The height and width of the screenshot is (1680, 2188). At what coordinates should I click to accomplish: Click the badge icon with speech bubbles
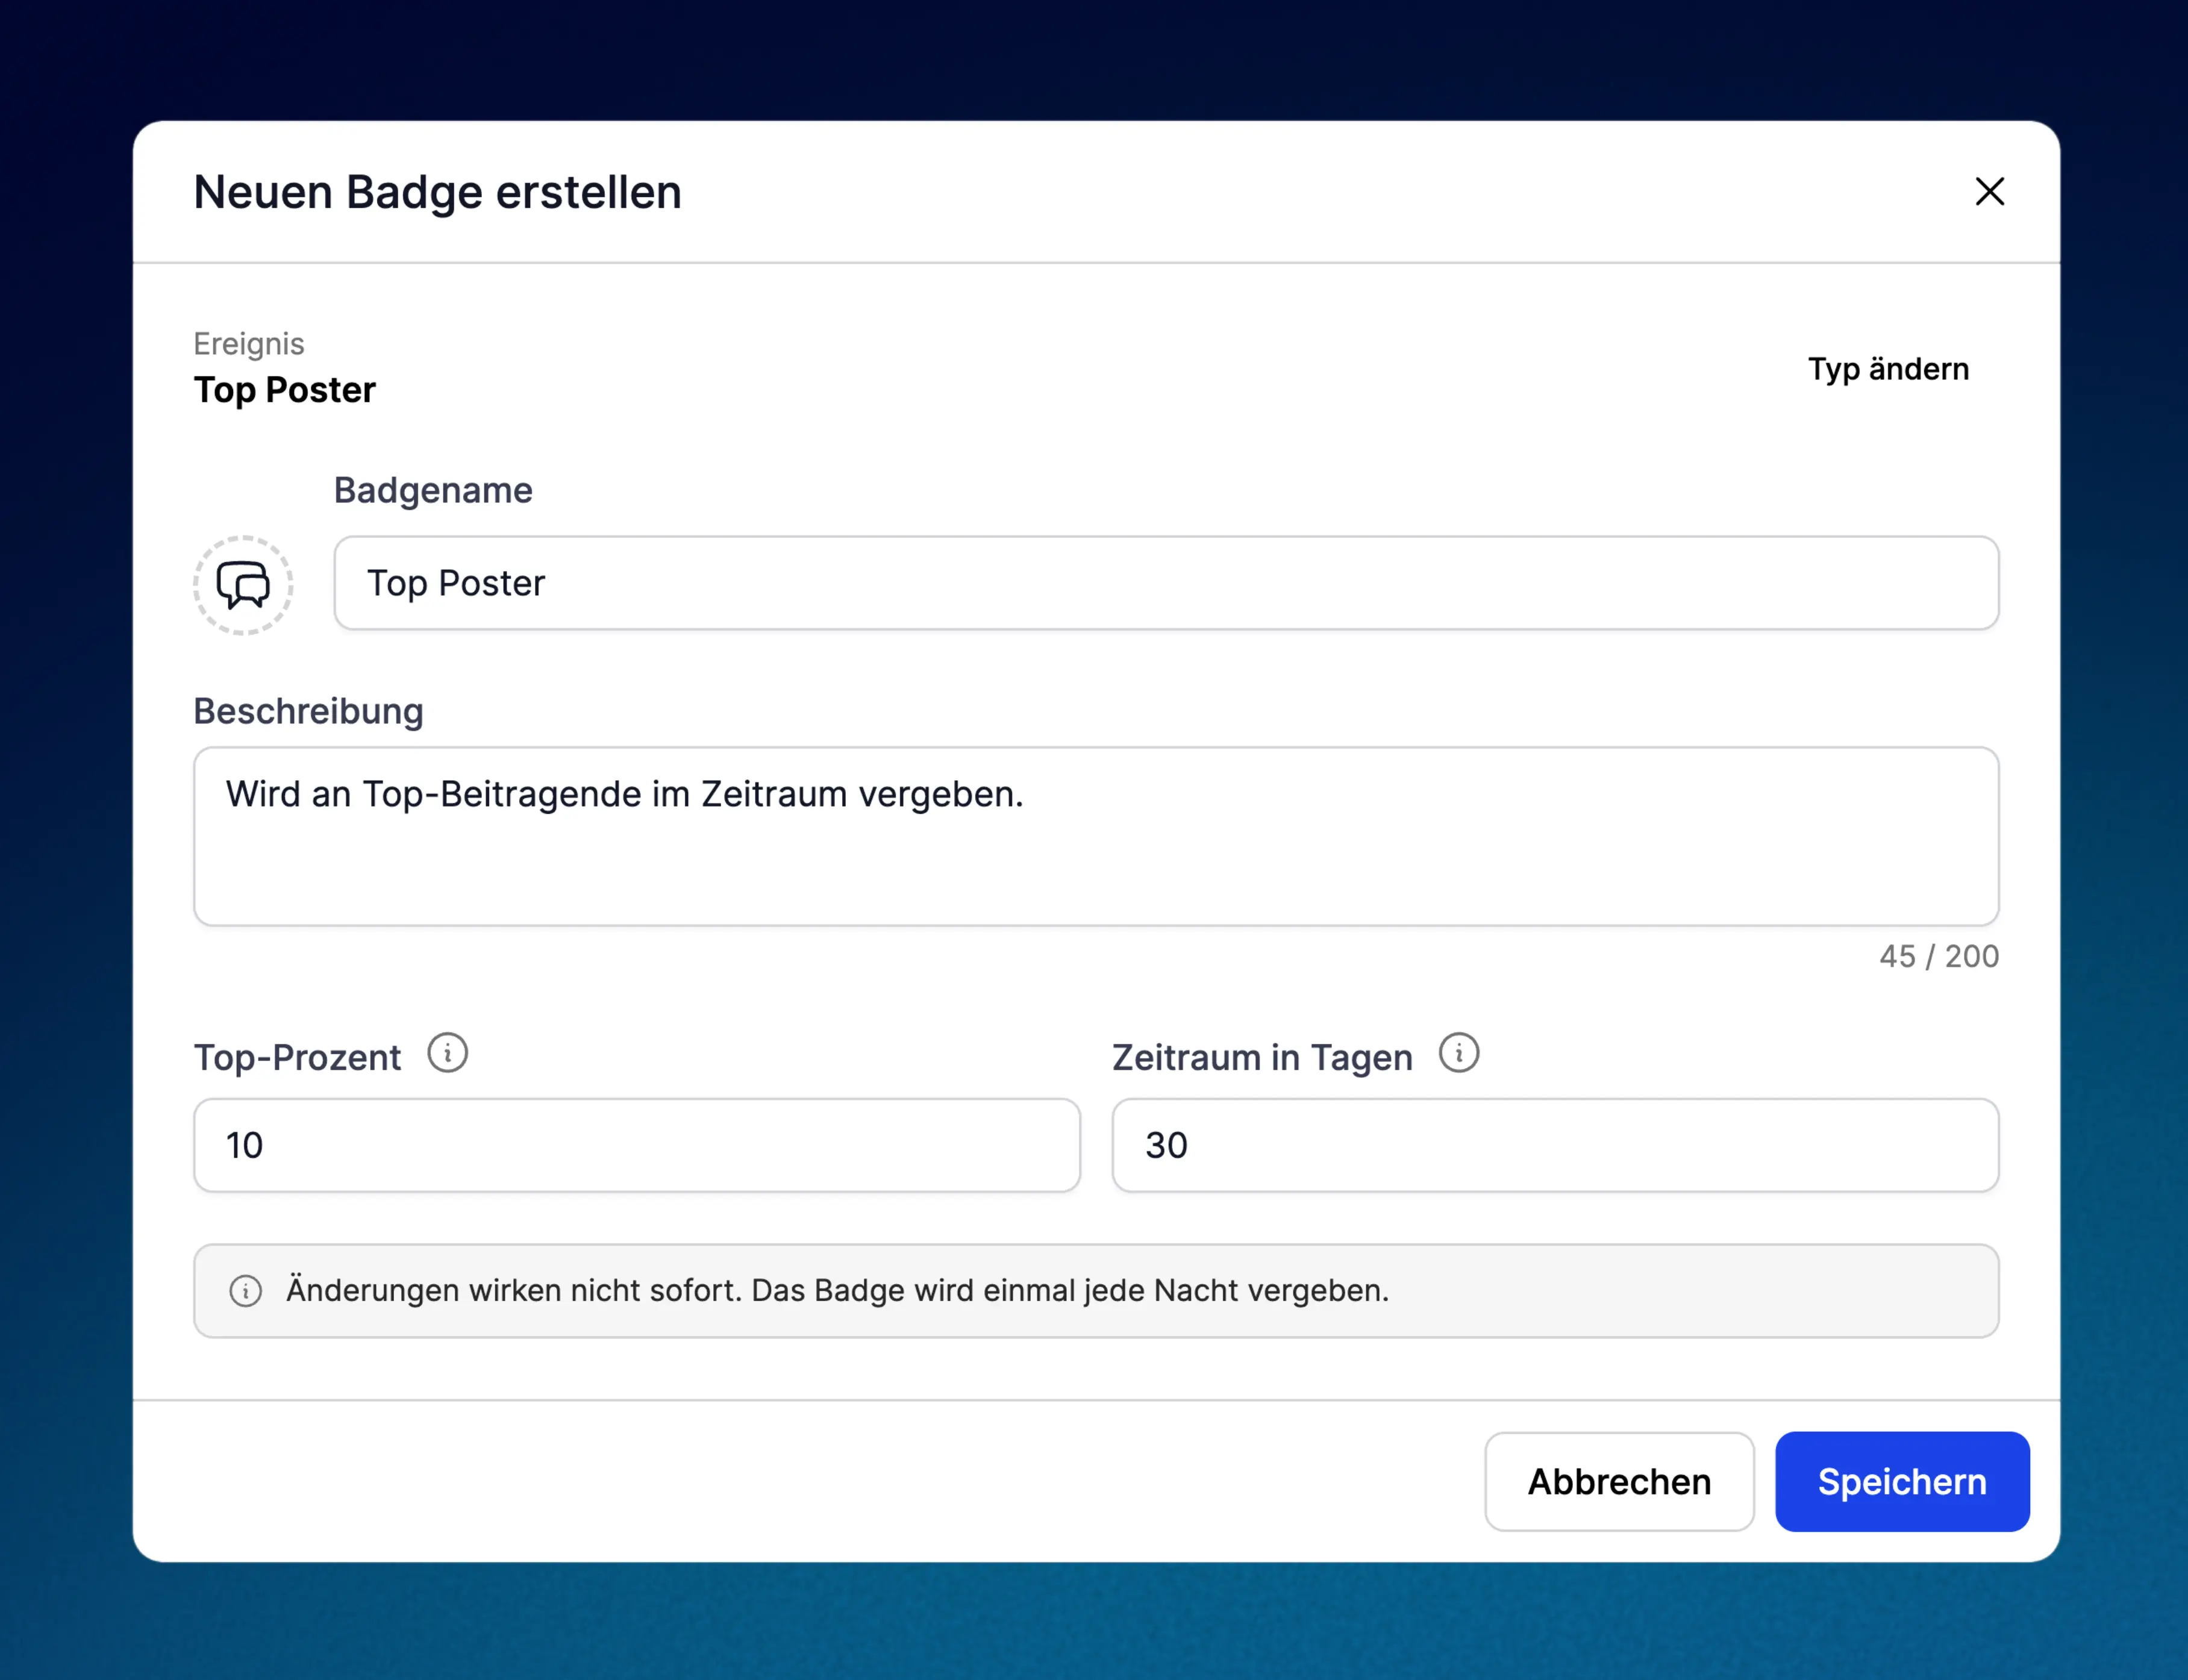pos(243,585)
